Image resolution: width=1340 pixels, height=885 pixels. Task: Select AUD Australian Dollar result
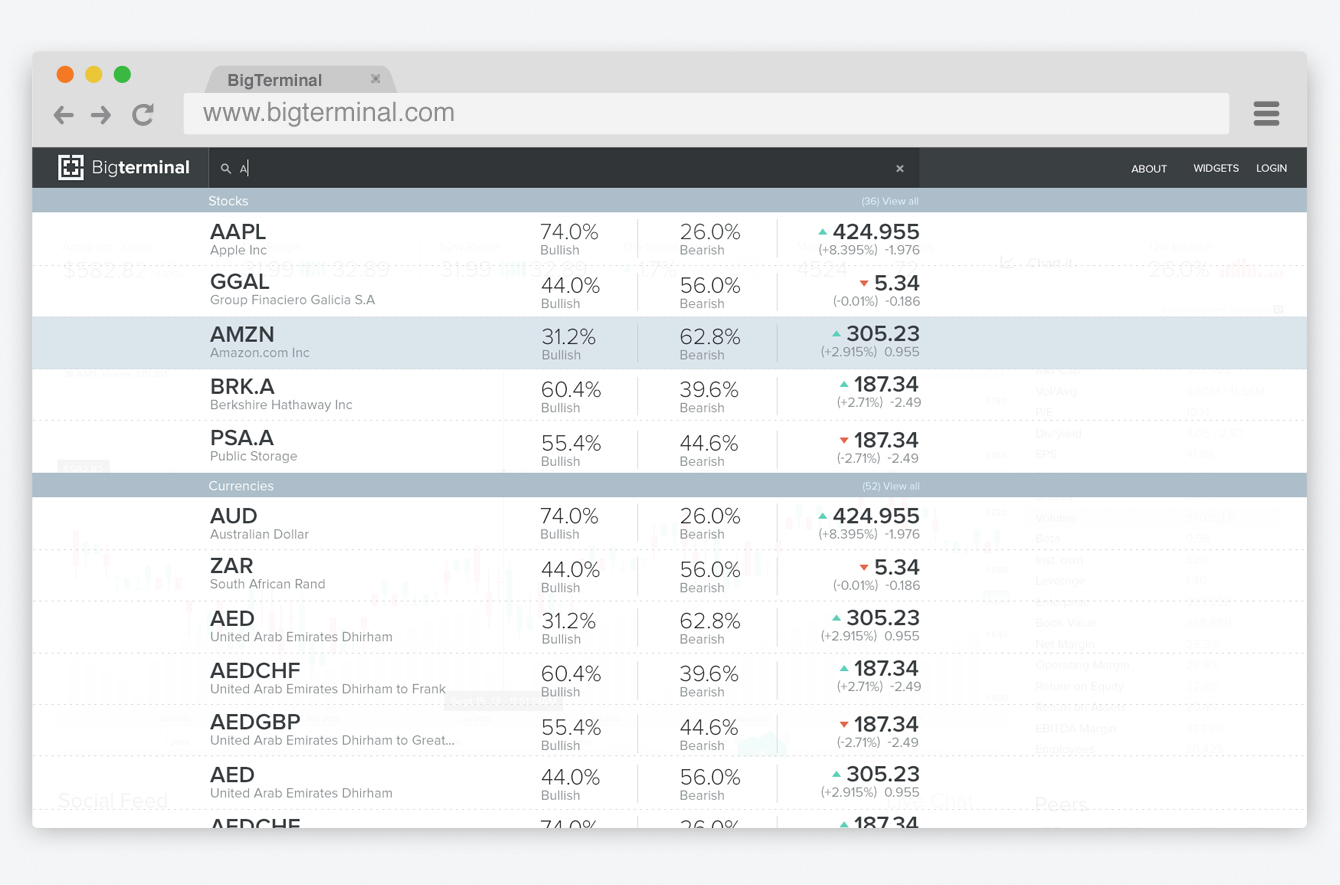[669, 523]
